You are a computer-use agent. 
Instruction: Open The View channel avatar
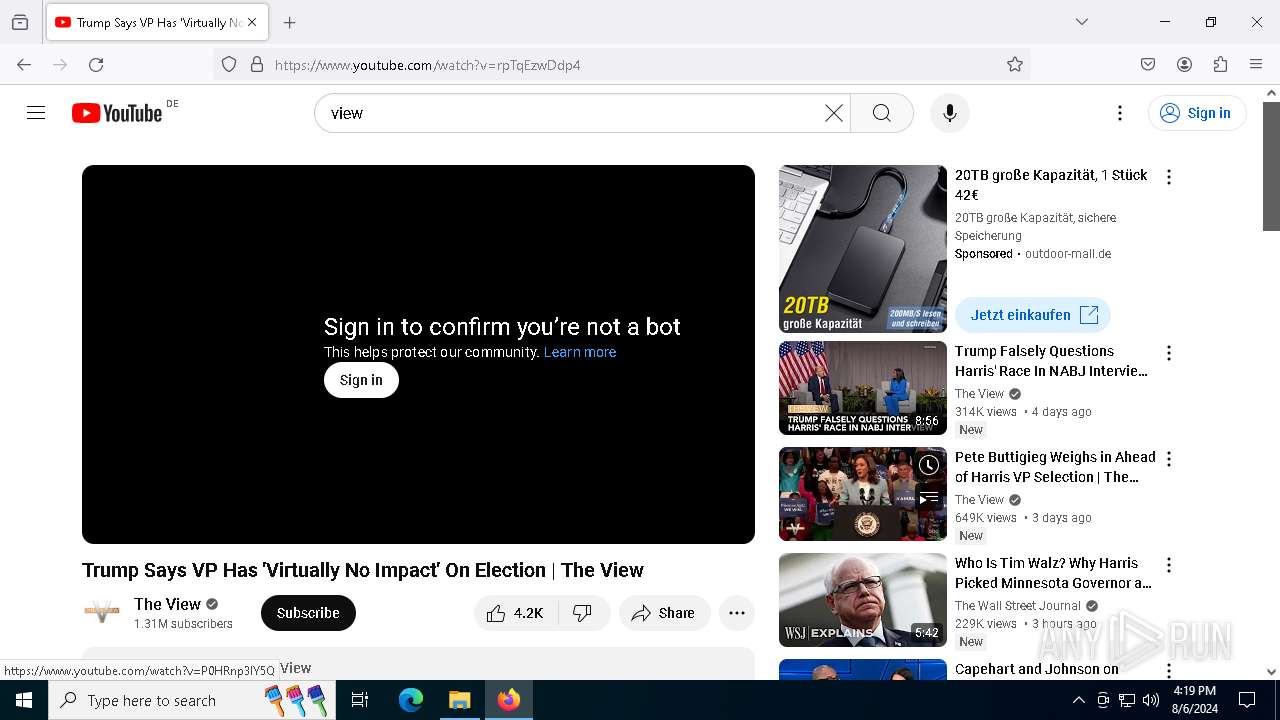point(102,613)
